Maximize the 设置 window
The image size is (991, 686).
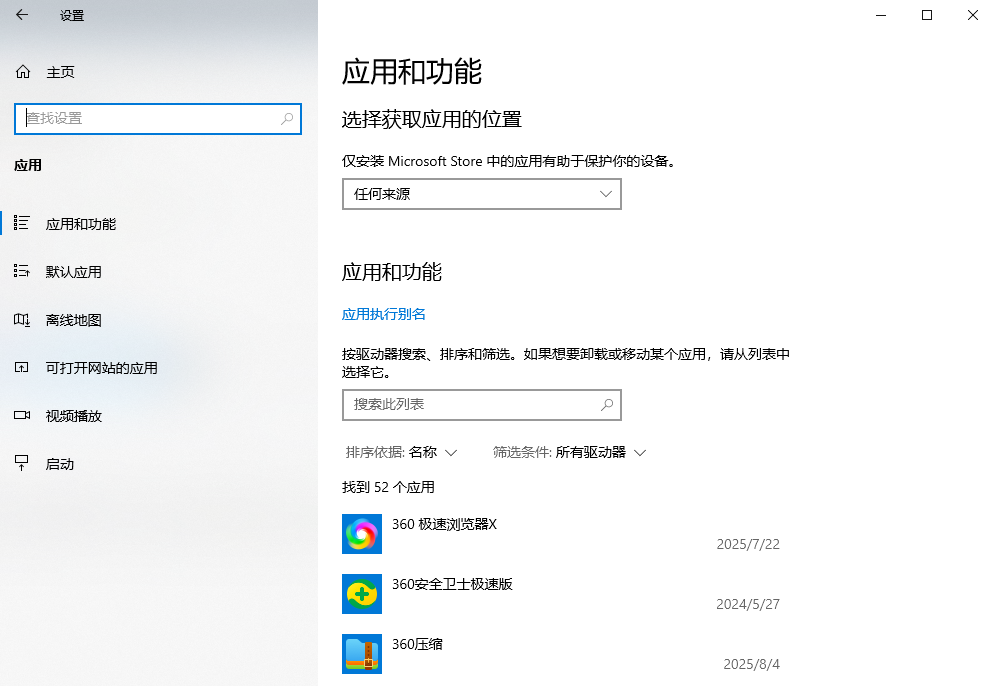[927, 15]
